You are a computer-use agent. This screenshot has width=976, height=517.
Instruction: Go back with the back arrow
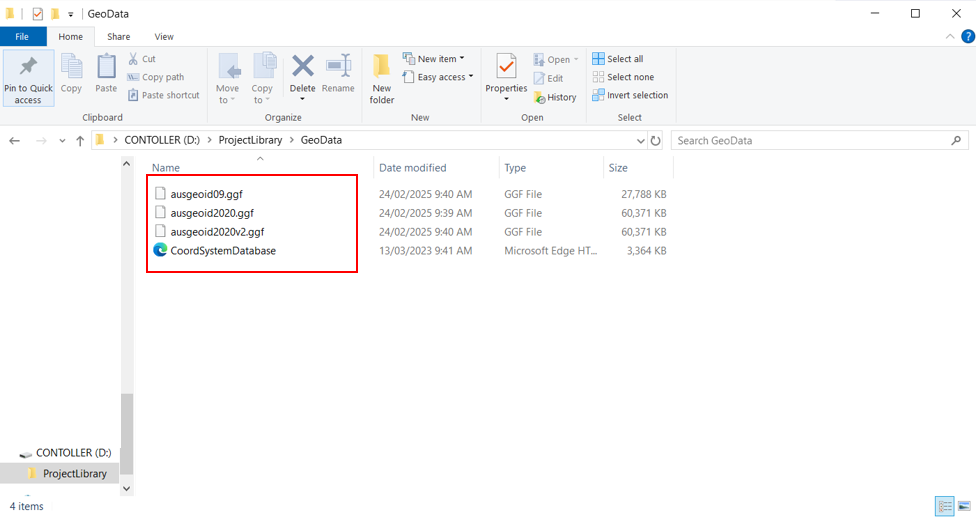(x=14, y=141)
